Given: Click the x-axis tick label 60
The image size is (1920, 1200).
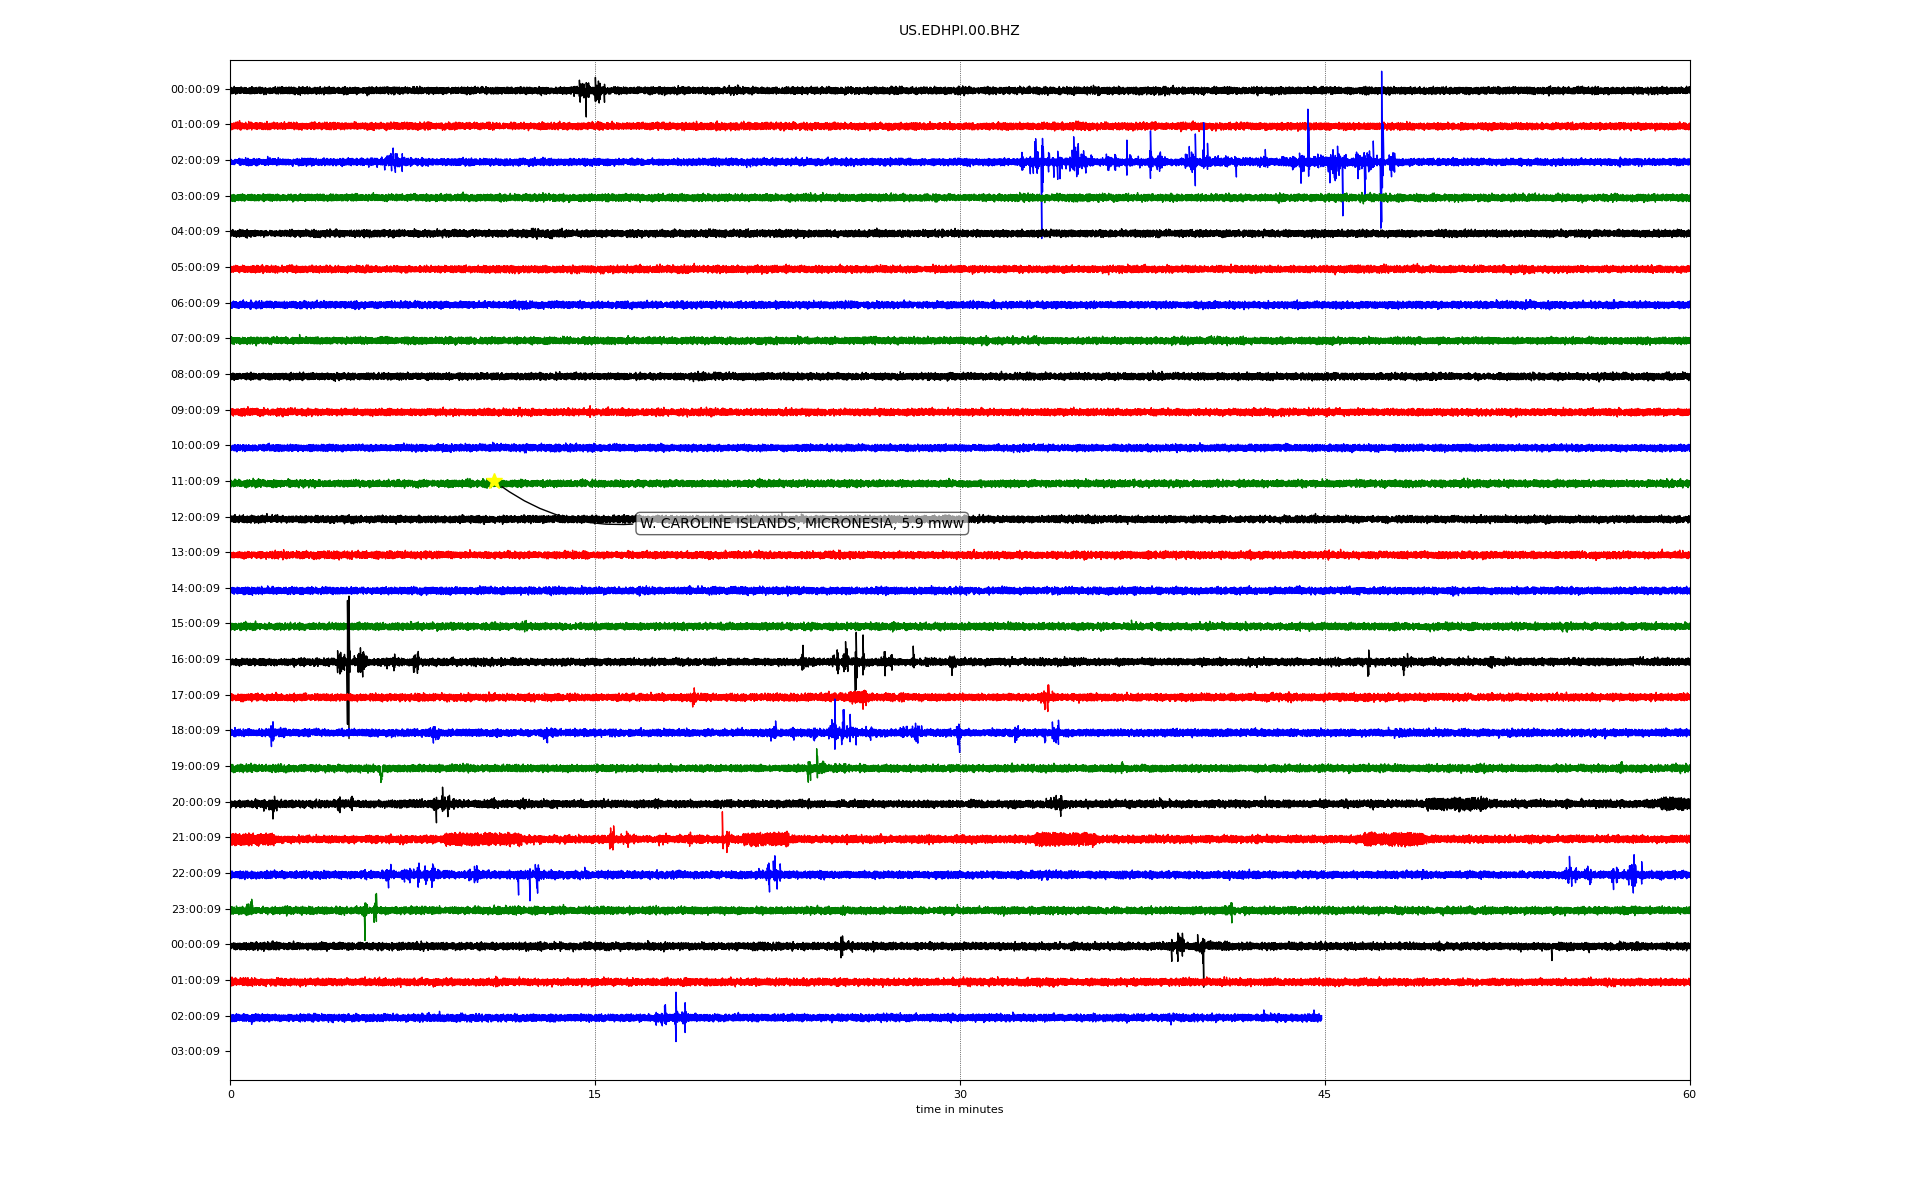Looking at the screenshot, I should (1689, 1095).
